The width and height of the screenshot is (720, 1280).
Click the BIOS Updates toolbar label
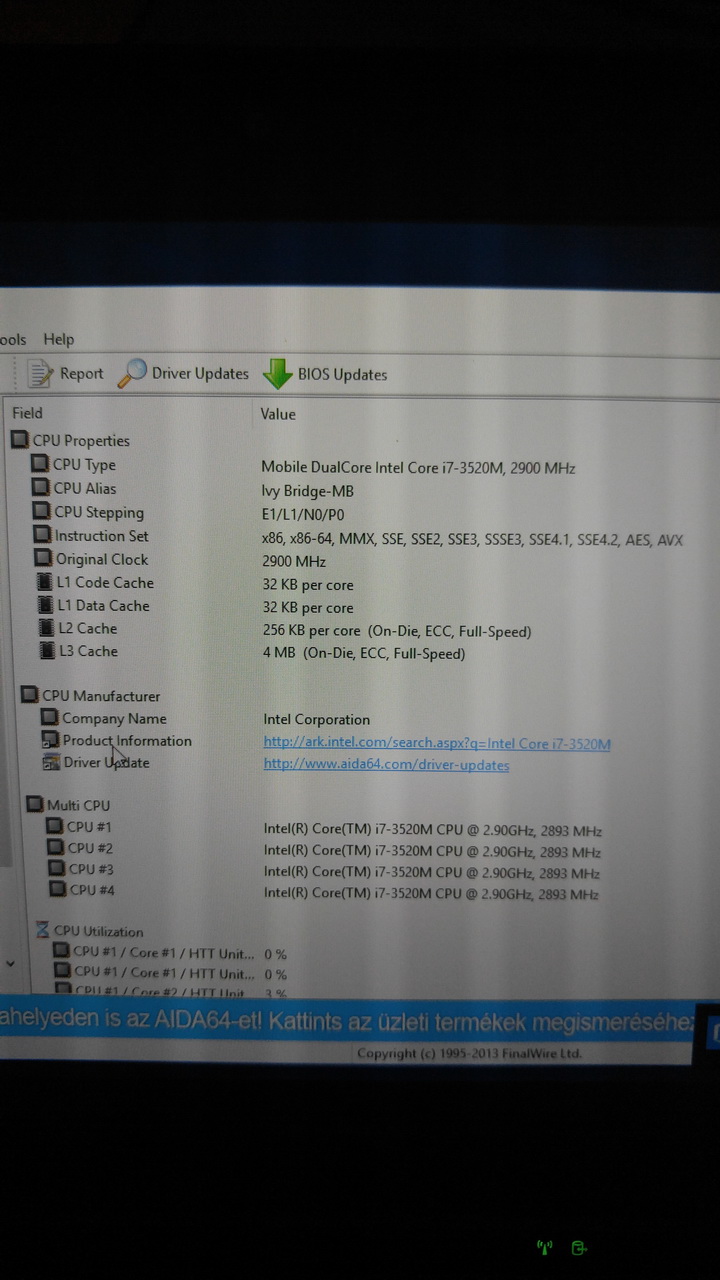point(342,375)
